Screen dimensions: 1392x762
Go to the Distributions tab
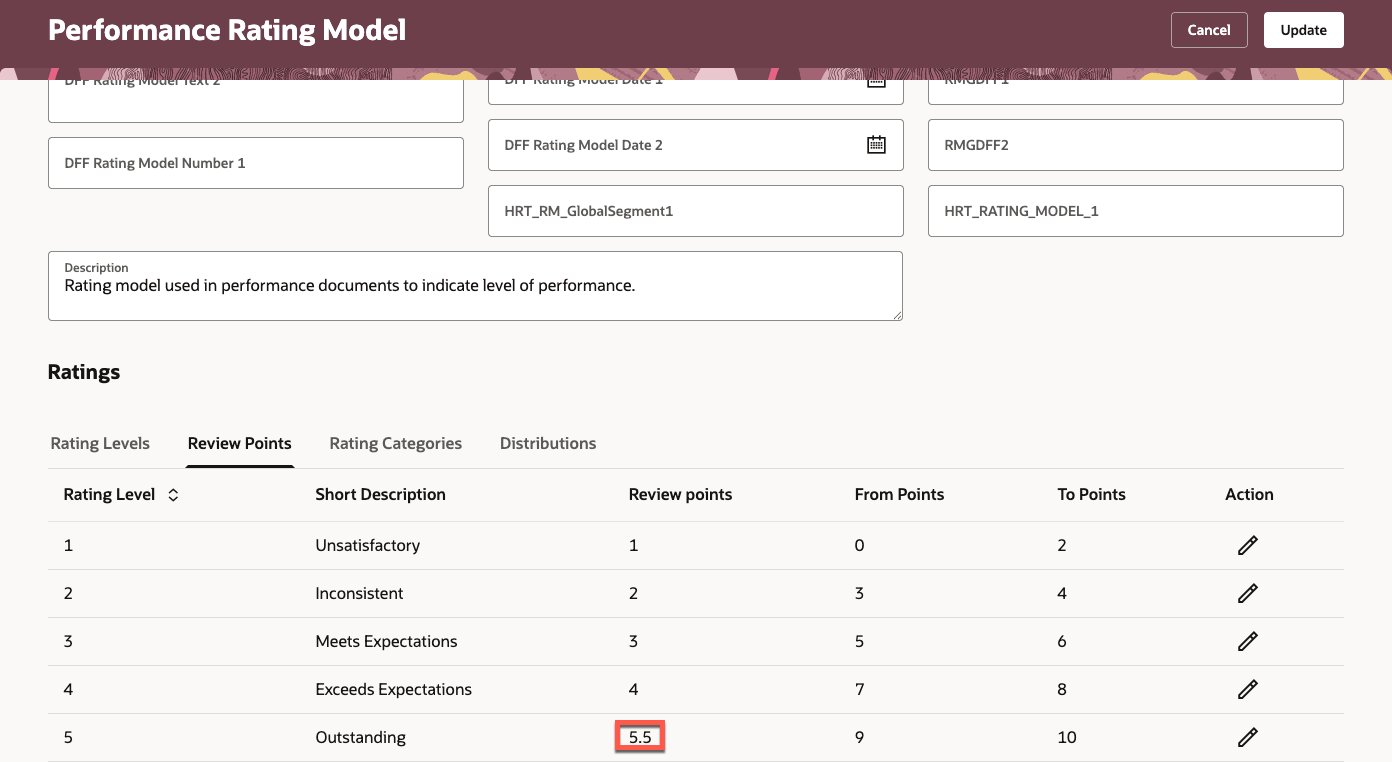[x=548, y=443]
